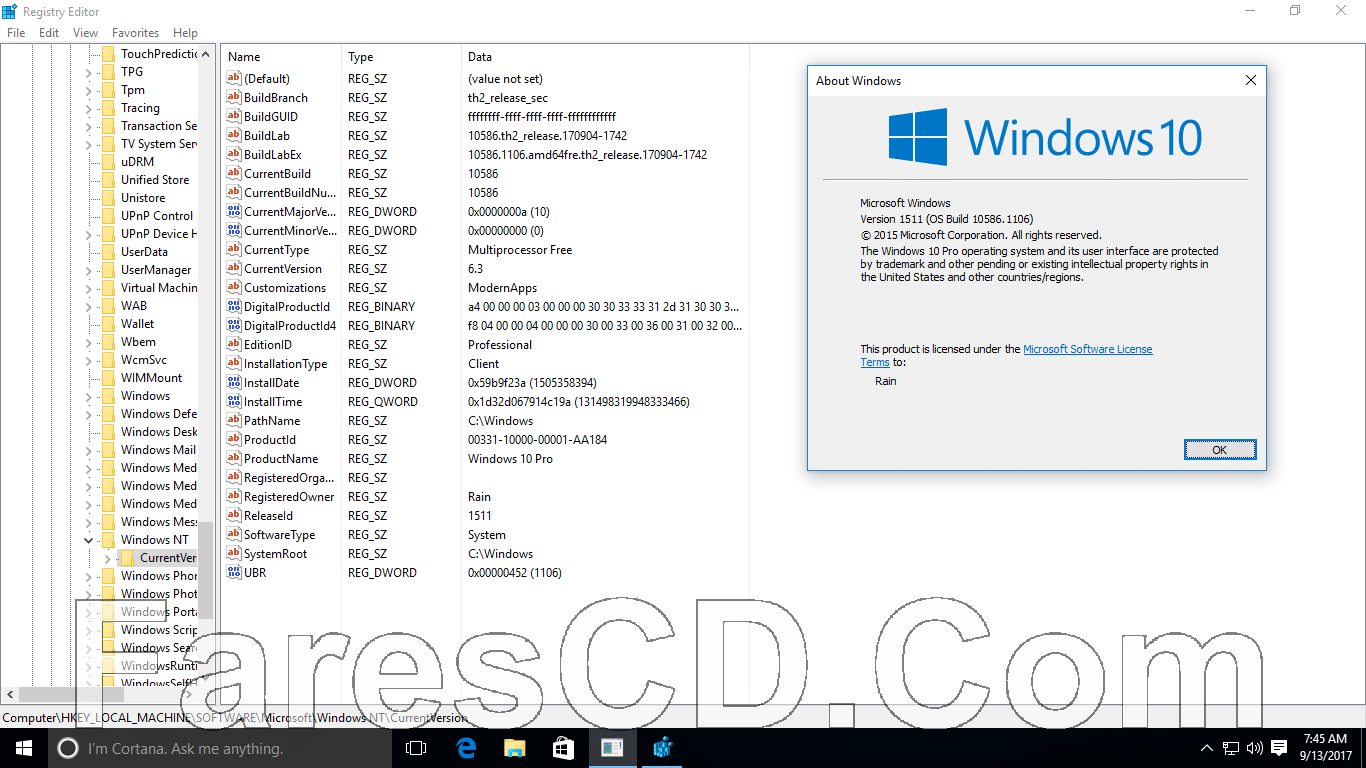Close the About Windows dialog

(x=1250, y=81)
